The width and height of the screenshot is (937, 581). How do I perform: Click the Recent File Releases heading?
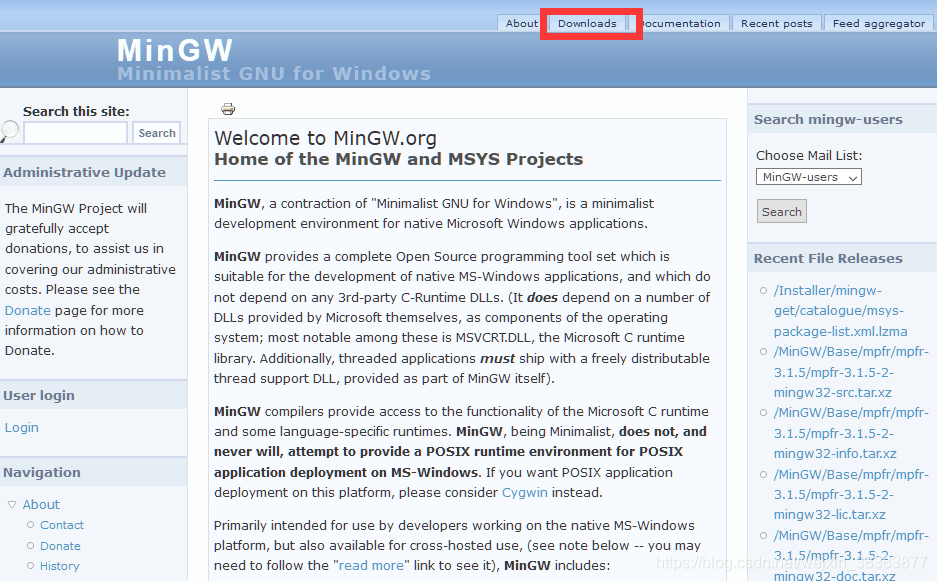828,258
